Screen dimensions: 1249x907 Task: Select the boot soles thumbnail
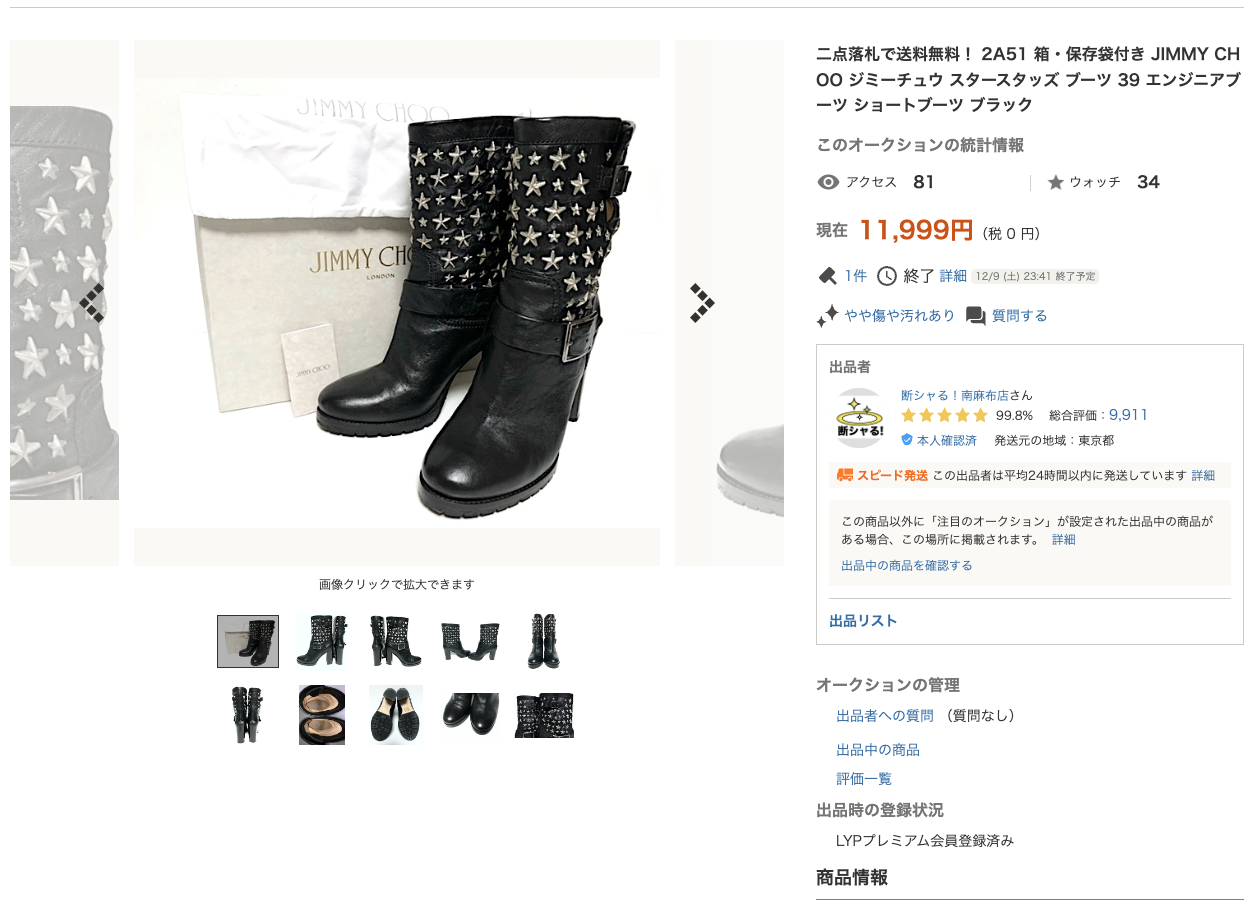tap(396, 714)
